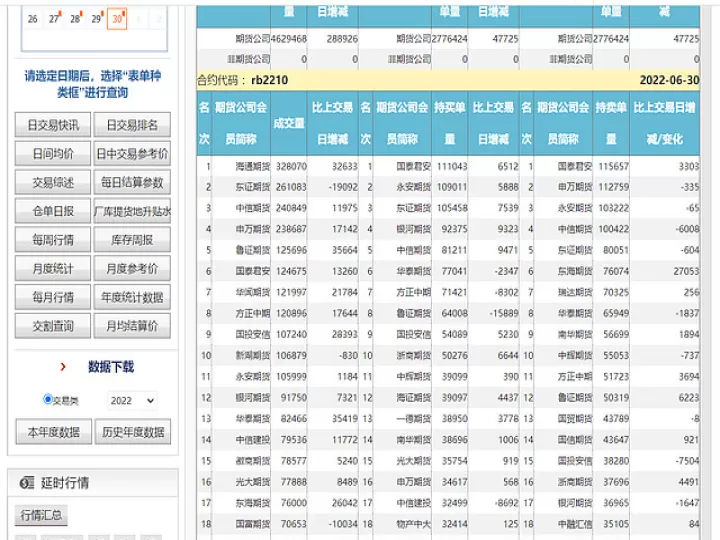The image size is (720, 540).
Task: Click volume cell 238687
Action: coord(291,229)
